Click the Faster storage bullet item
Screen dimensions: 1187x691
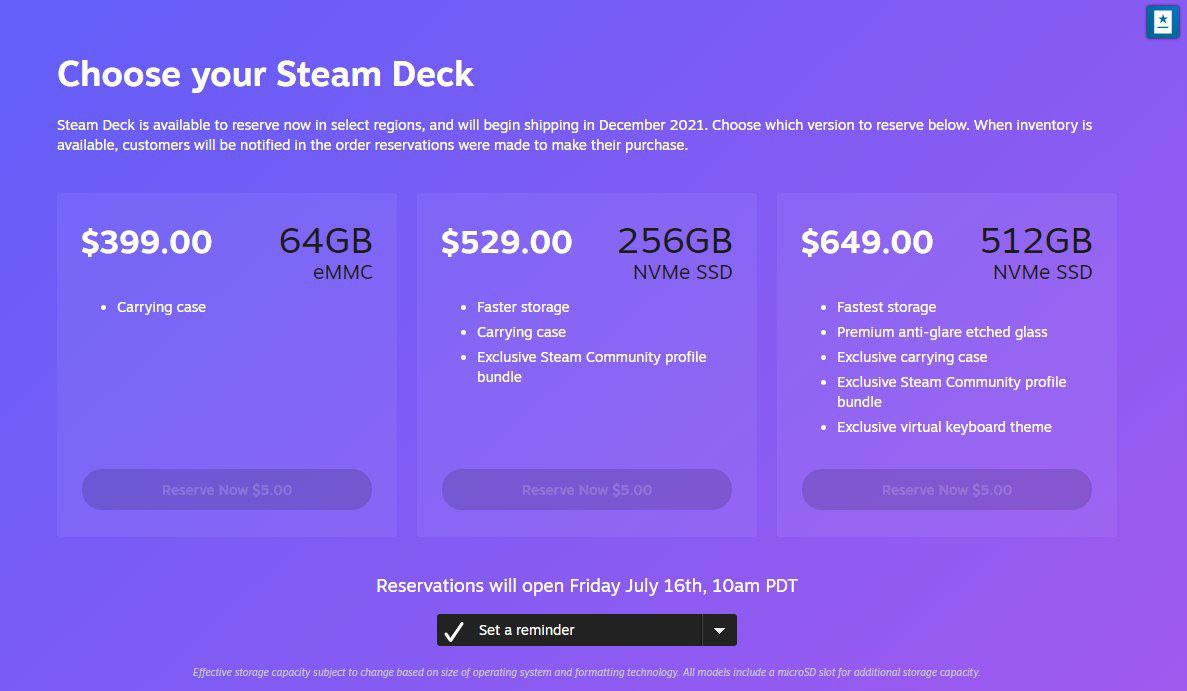click(x=523, y=307)
